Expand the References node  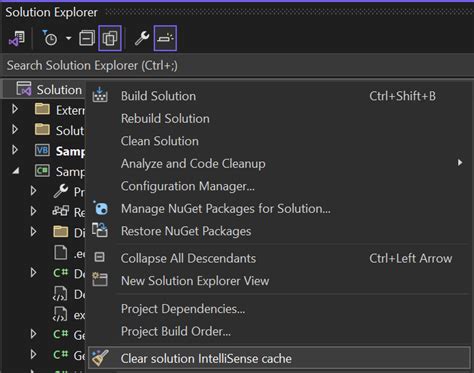(33, 211)
